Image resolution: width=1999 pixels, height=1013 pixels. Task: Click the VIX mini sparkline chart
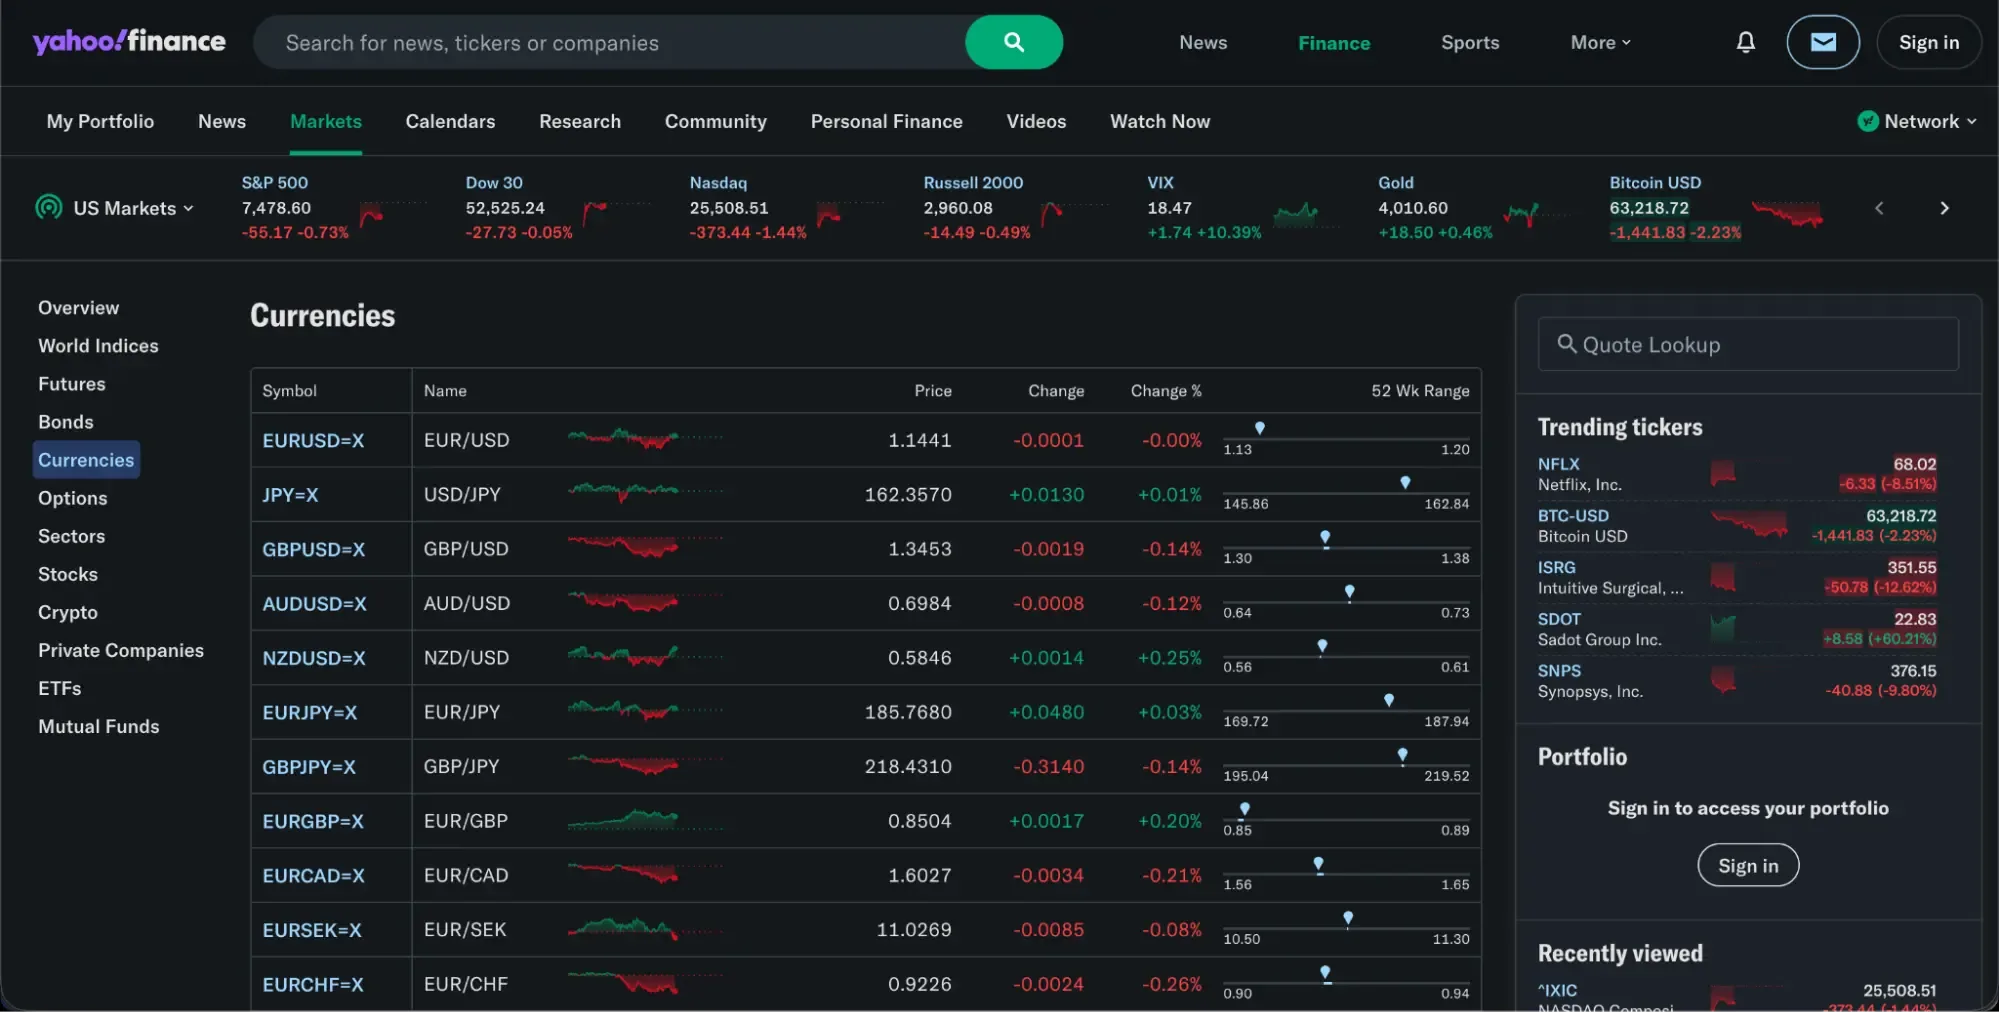tap(1306, 213)
